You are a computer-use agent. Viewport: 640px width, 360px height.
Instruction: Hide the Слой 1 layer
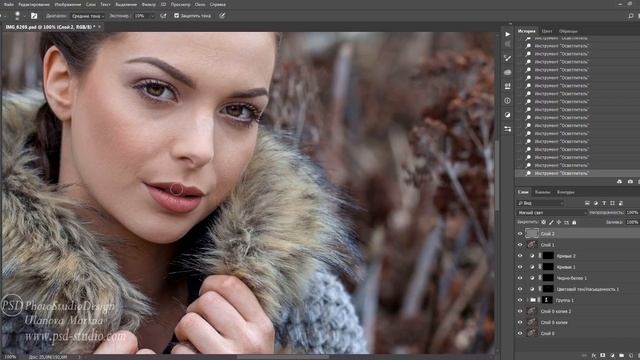click(520, 245)
